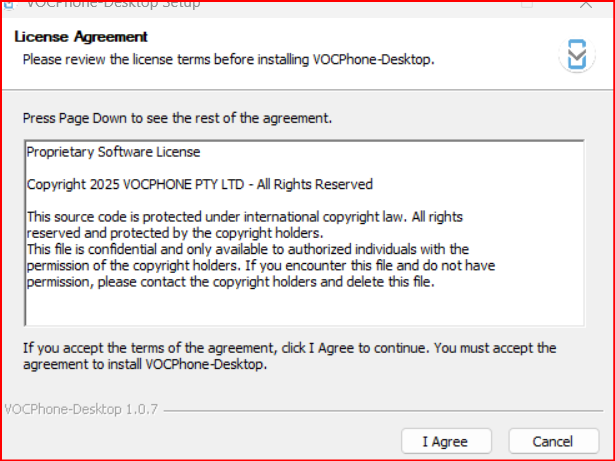The width and height of the screenshot is (615, 461).
Task: Click the installer icon in title bar
Action: 8,4
